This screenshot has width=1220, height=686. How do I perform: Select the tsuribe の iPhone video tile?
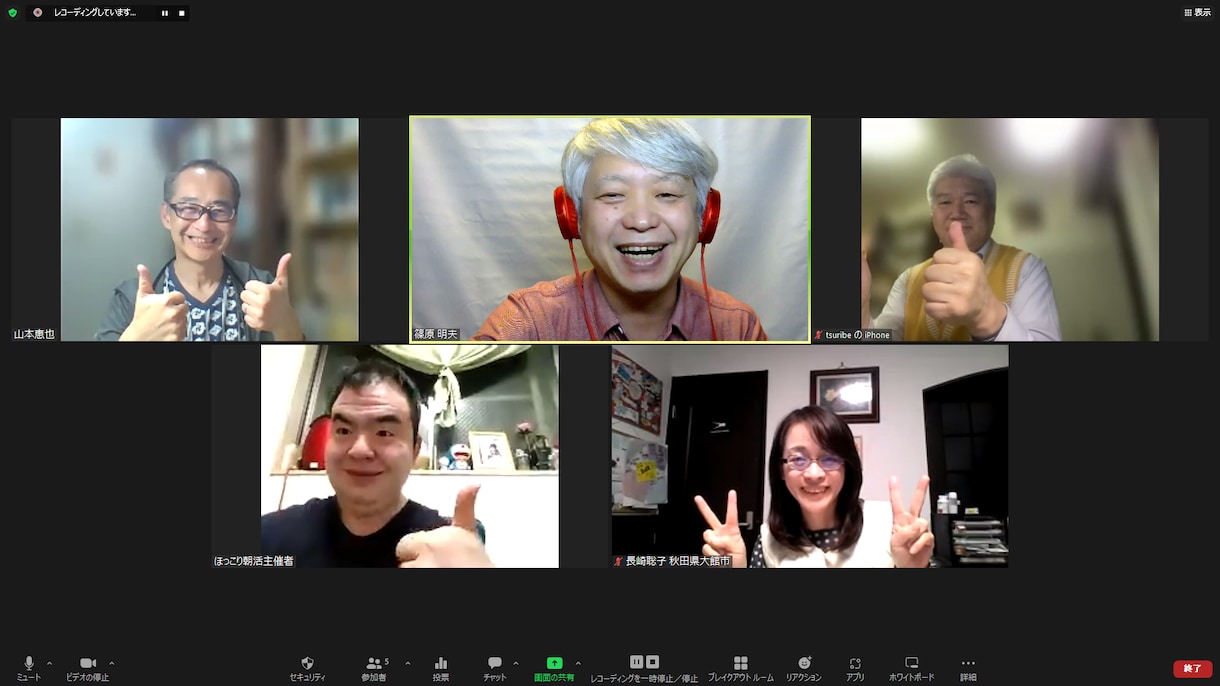point(1010,230)
